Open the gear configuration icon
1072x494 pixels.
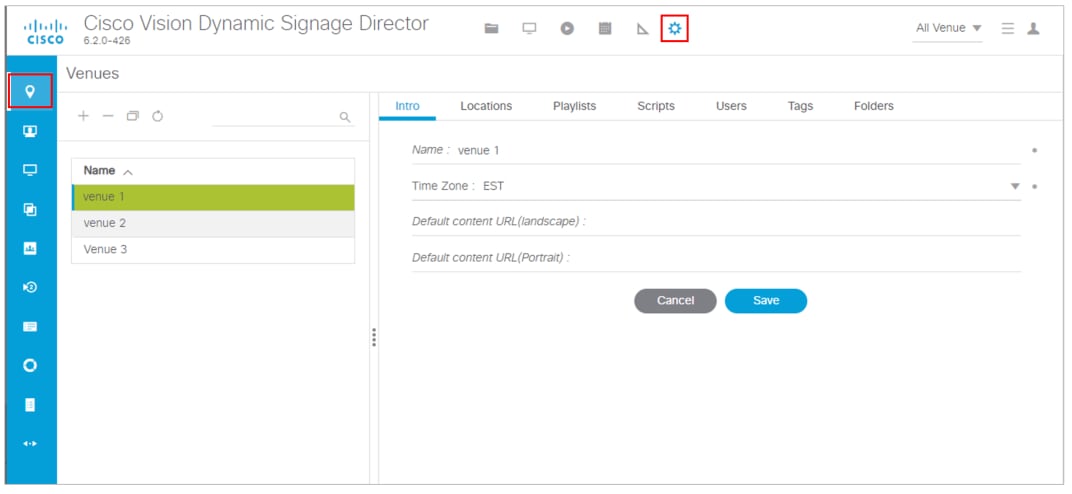[x=675, y=28]
